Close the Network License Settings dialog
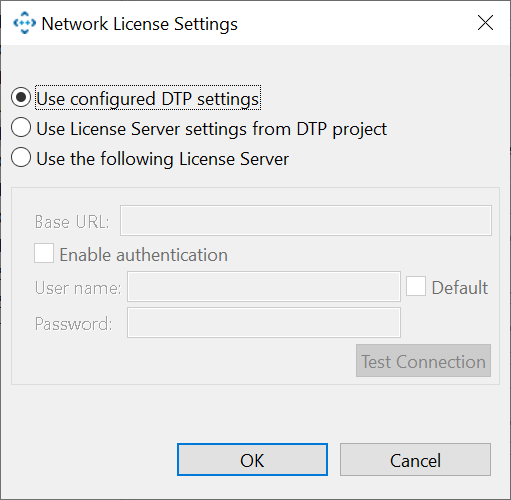 point(485,23)
